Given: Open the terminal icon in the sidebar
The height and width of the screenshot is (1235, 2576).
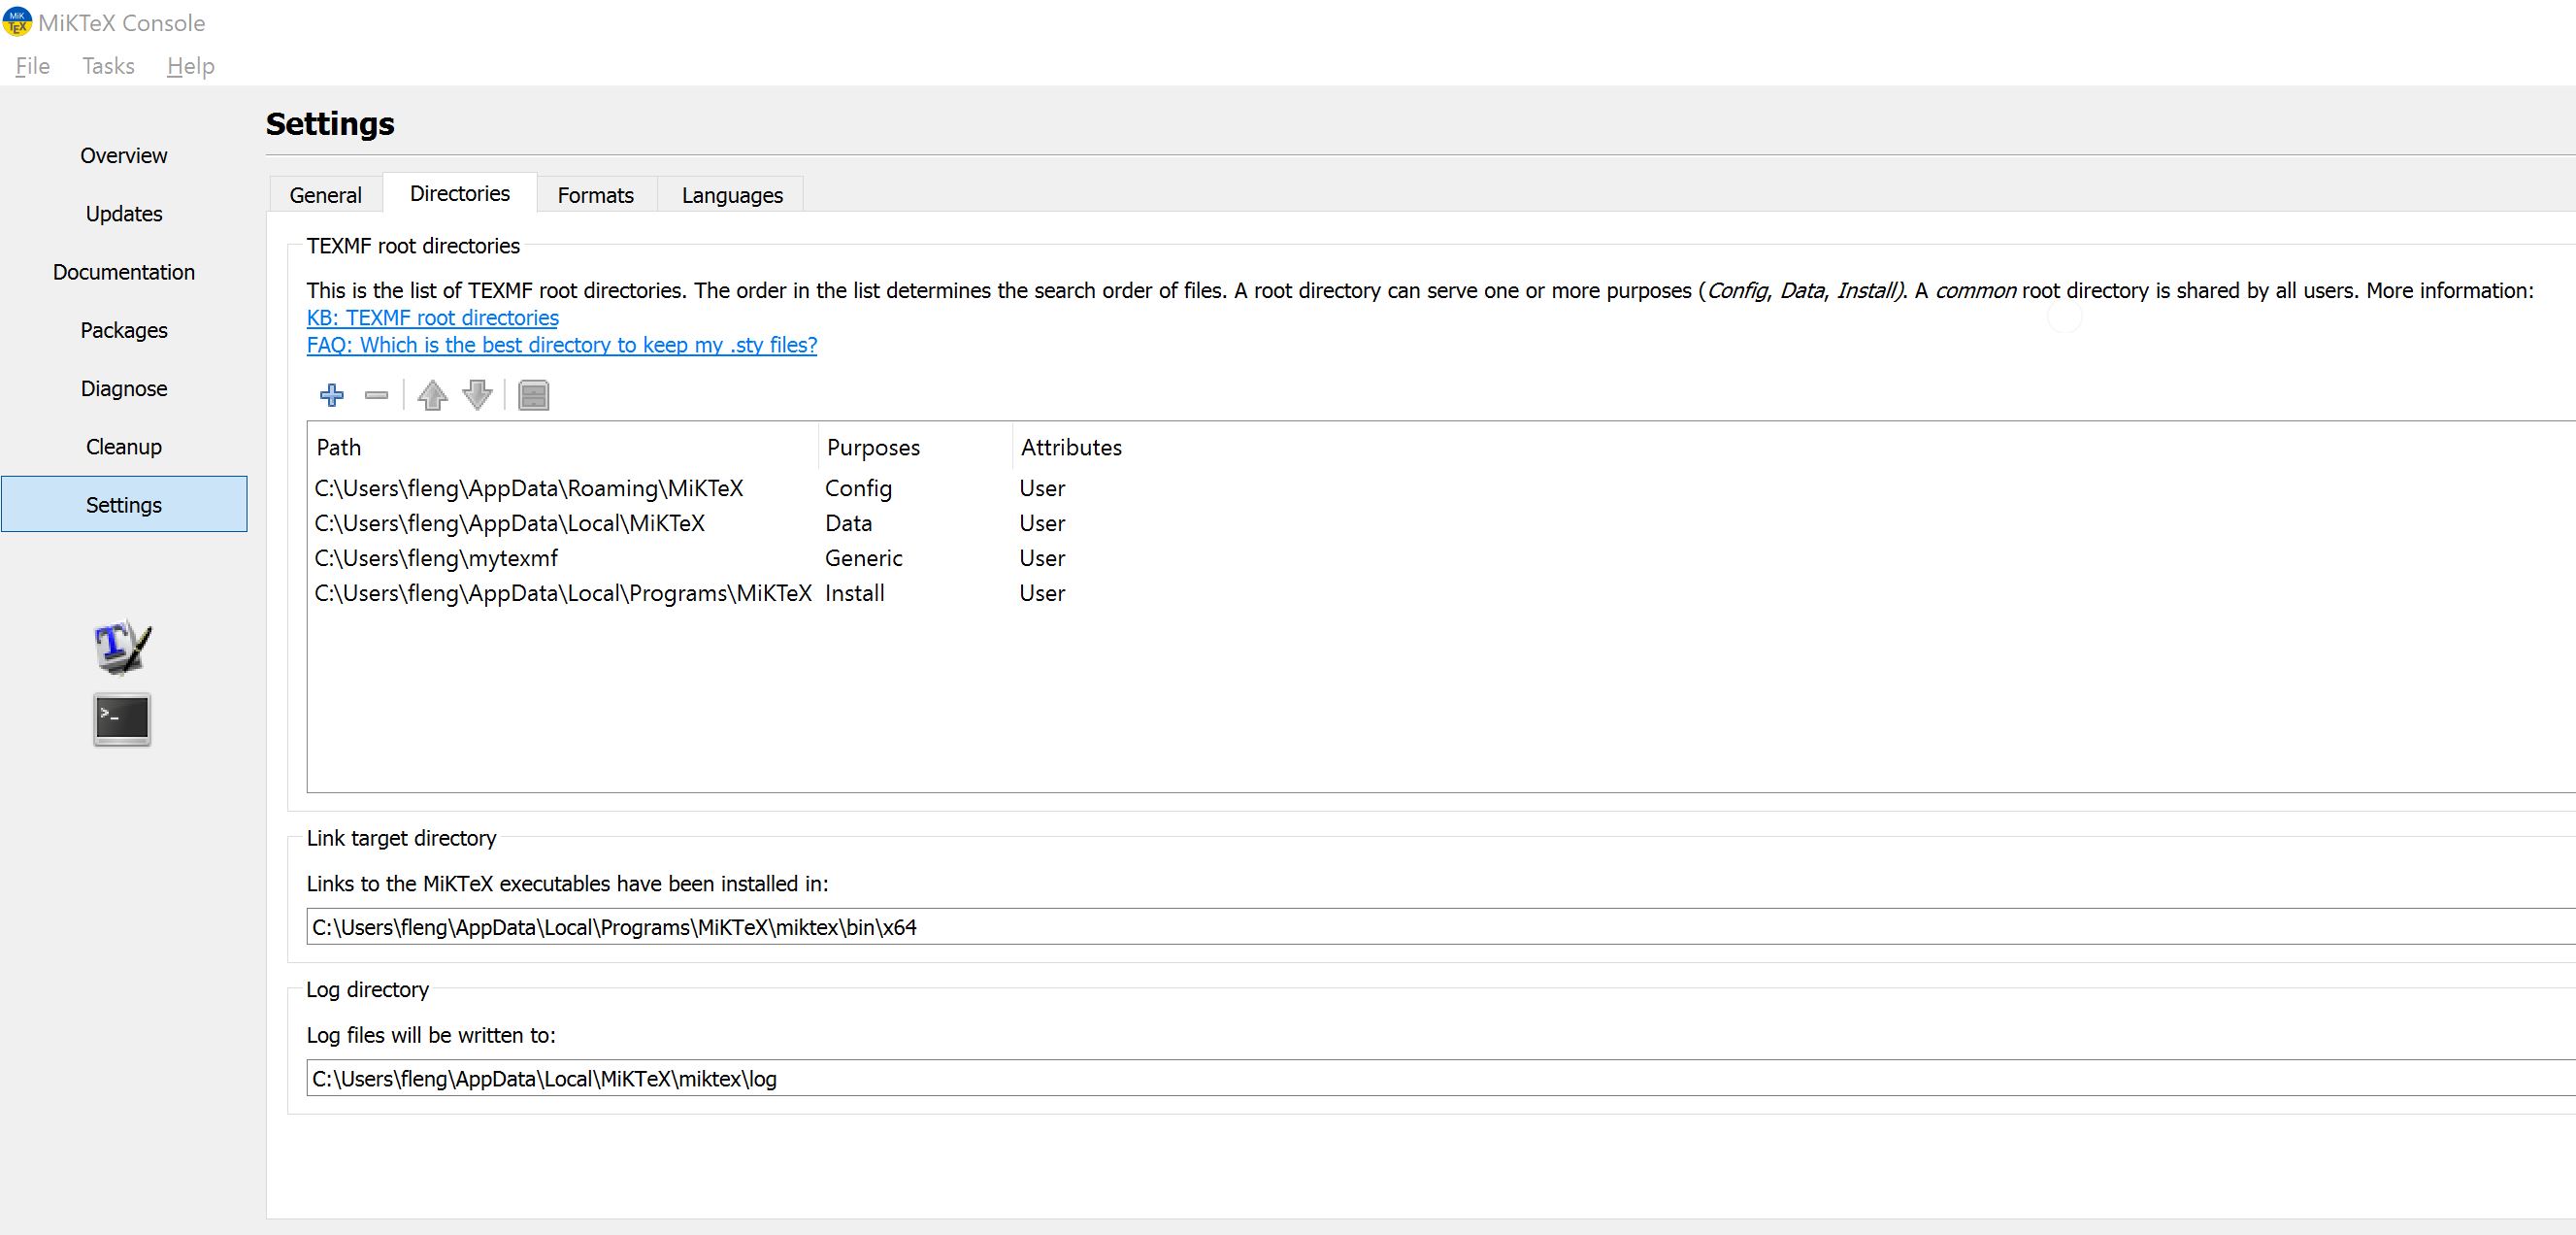Looking at the screenshot, I should tap(122, 719).
